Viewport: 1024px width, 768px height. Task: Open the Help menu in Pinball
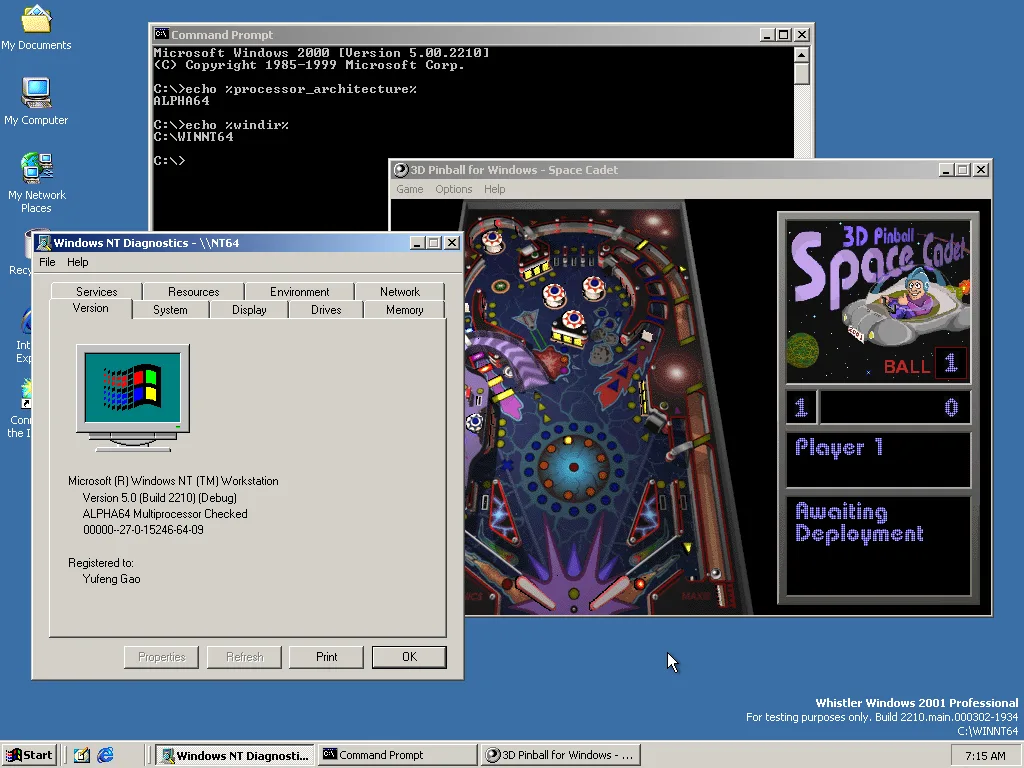[x=494, y=189]
